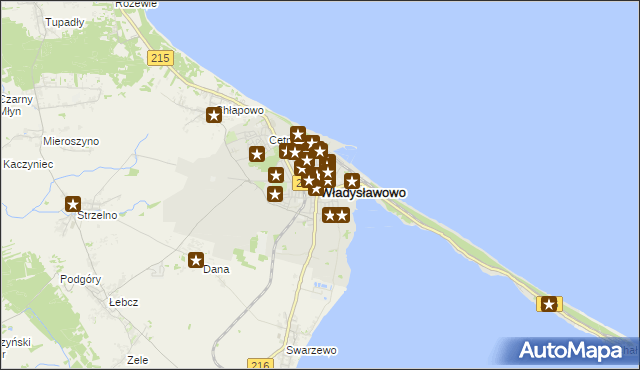
Task: Click the Mieroszyno label
Action: pos(71,141)
